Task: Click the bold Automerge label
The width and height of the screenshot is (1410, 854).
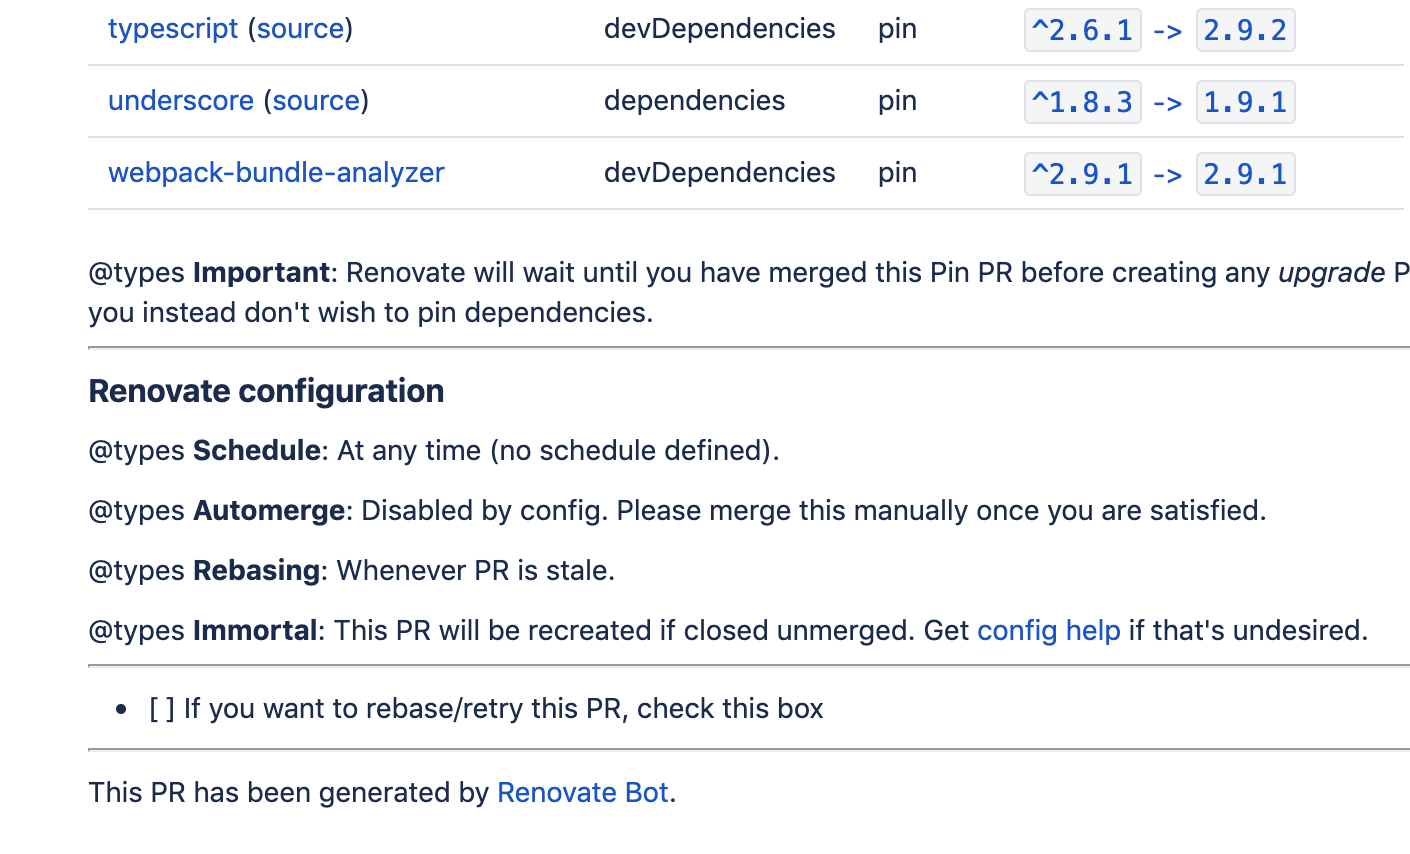Action: 269,511
